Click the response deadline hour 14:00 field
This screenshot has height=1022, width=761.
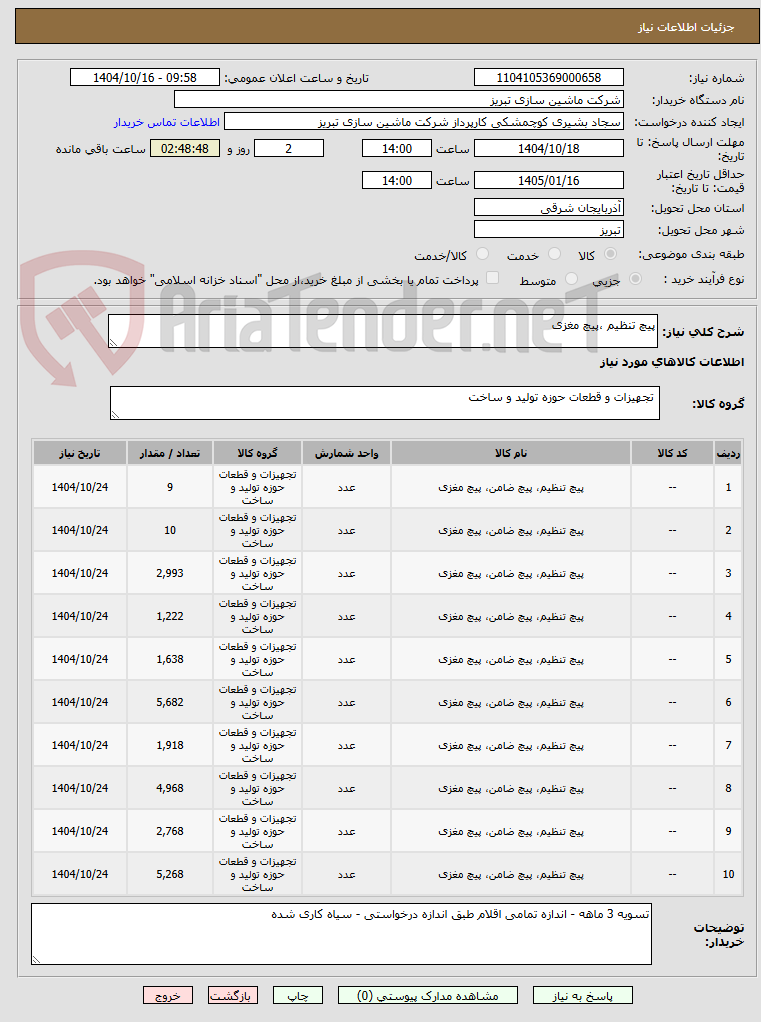pyautogui.click(x=397, y=148)
